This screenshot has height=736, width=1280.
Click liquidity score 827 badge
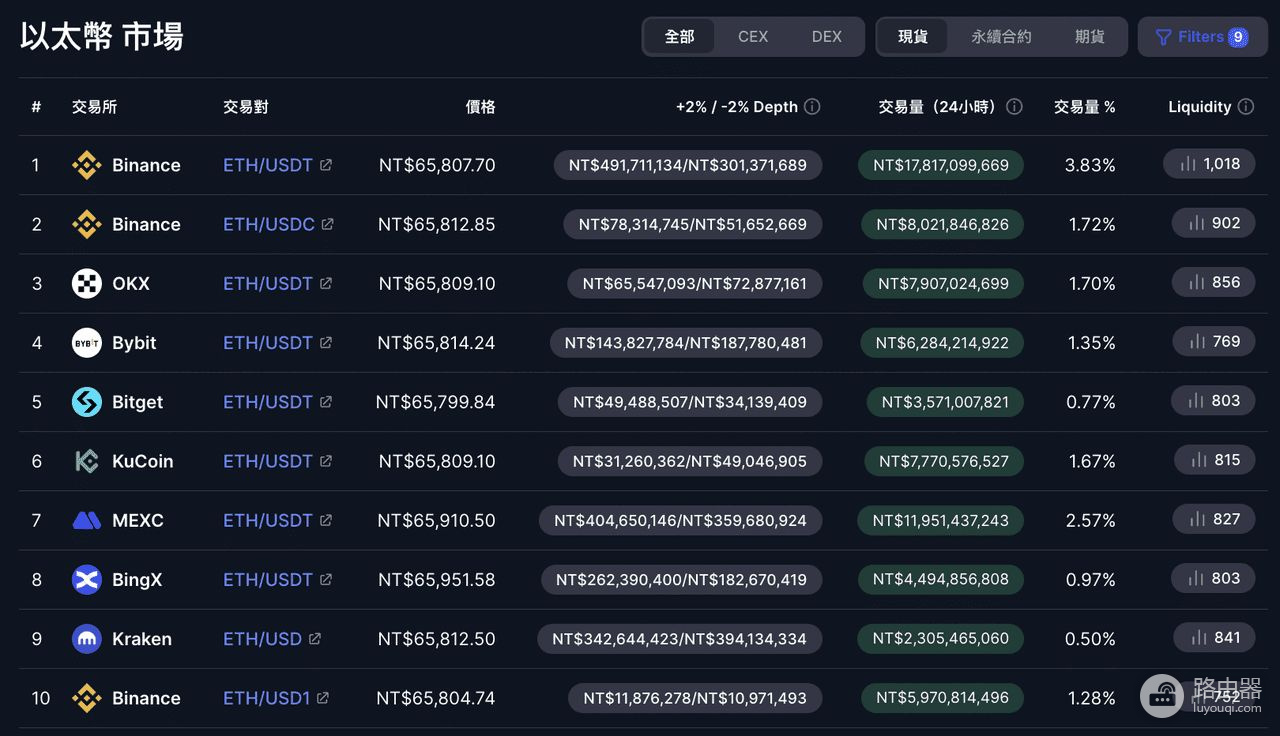[1213, 519]
